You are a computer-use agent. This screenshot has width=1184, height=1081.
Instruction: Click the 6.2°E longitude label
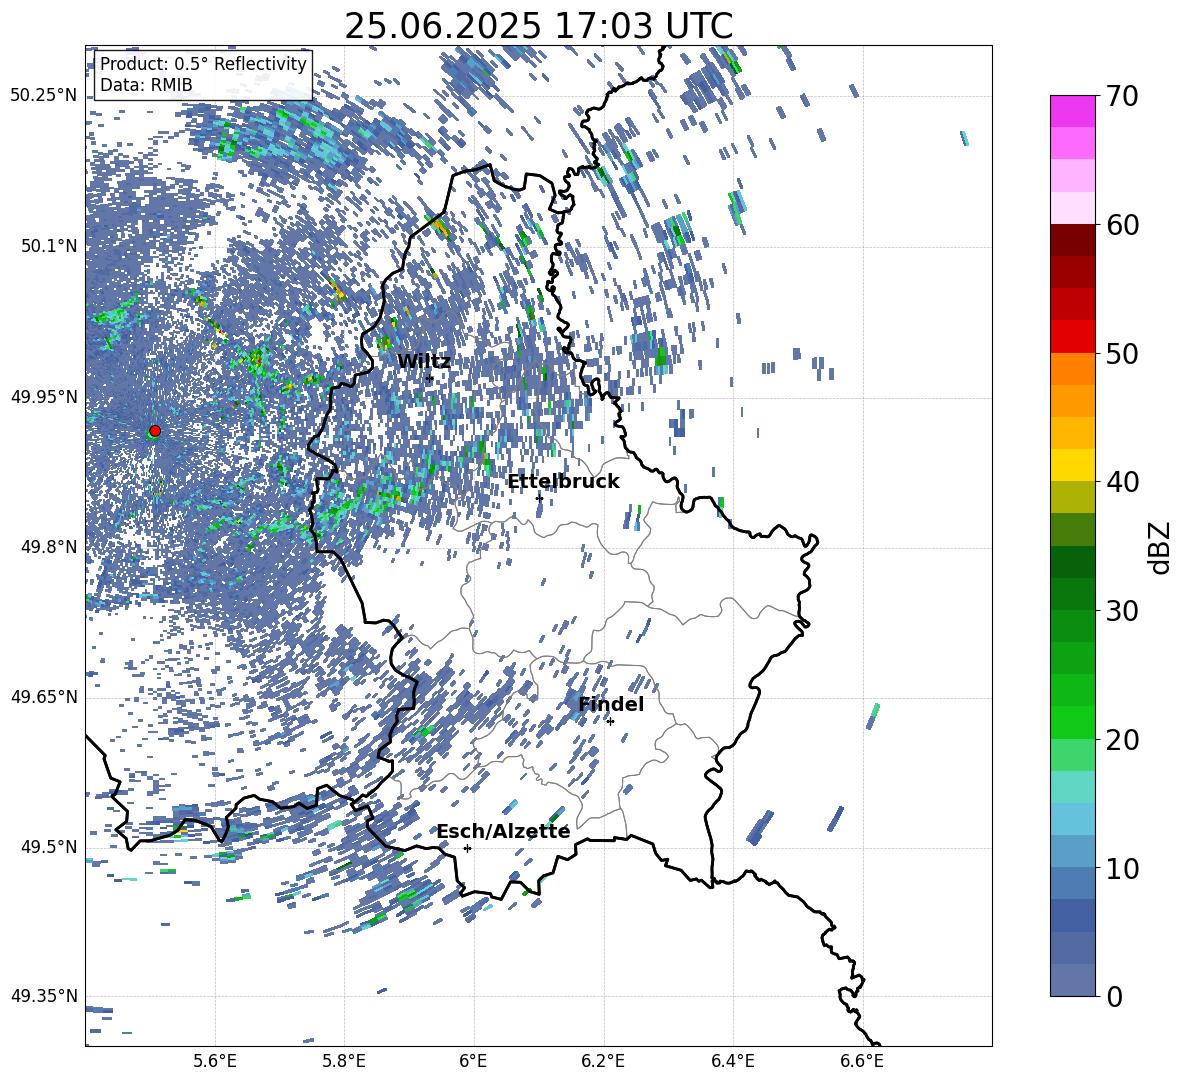click(603, 1061)
